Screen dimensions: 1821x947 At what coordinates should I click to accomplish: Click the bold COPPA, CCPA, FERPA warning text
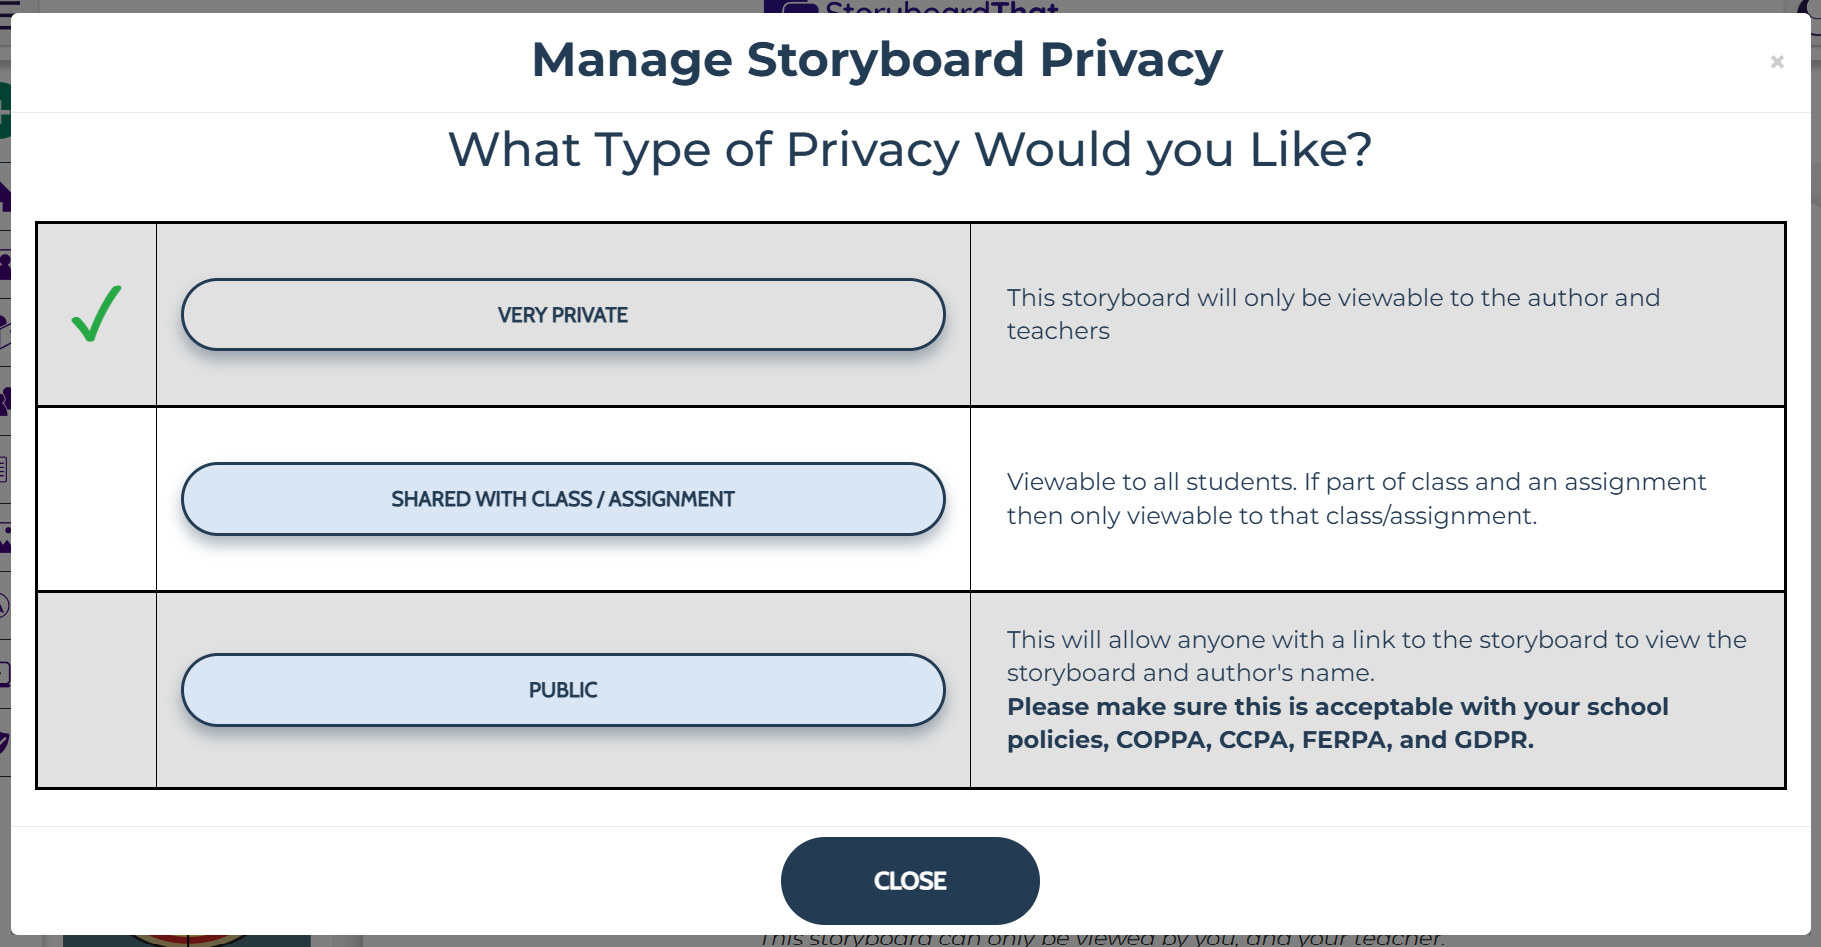(1337, 723)
